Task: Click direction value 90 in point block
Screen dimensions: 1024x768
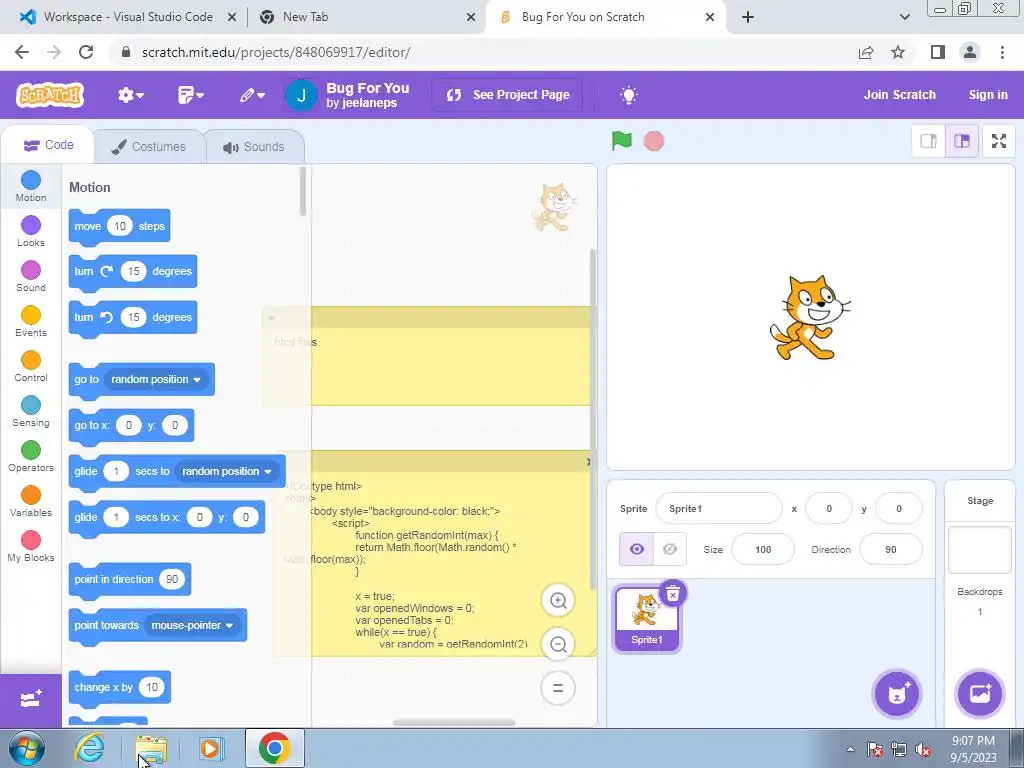Action: click(x=172, y=579)
